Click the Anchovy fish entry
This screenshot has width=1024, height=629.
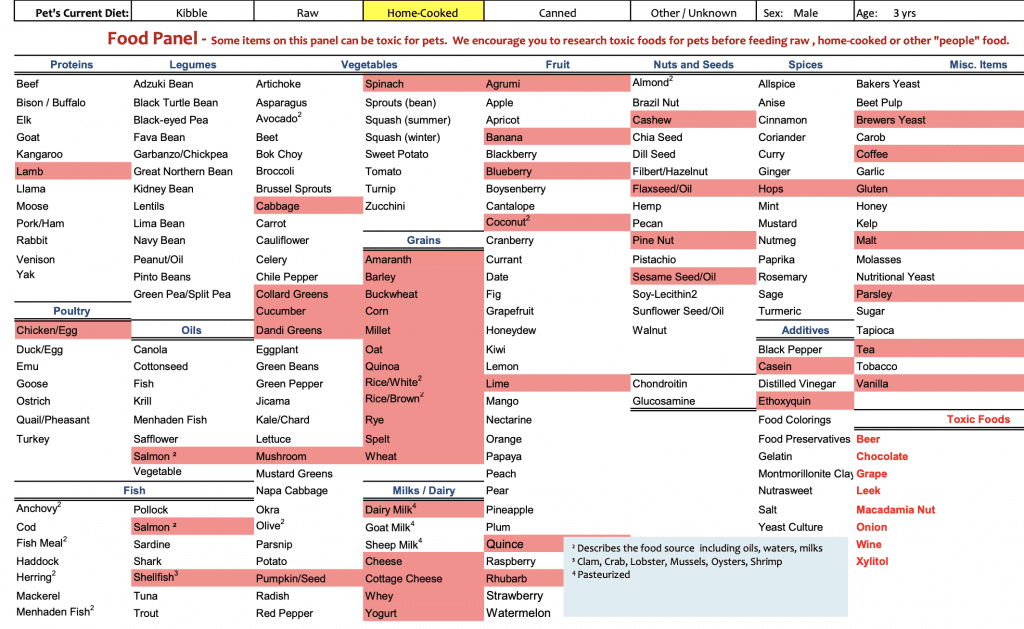coord(39,508)
